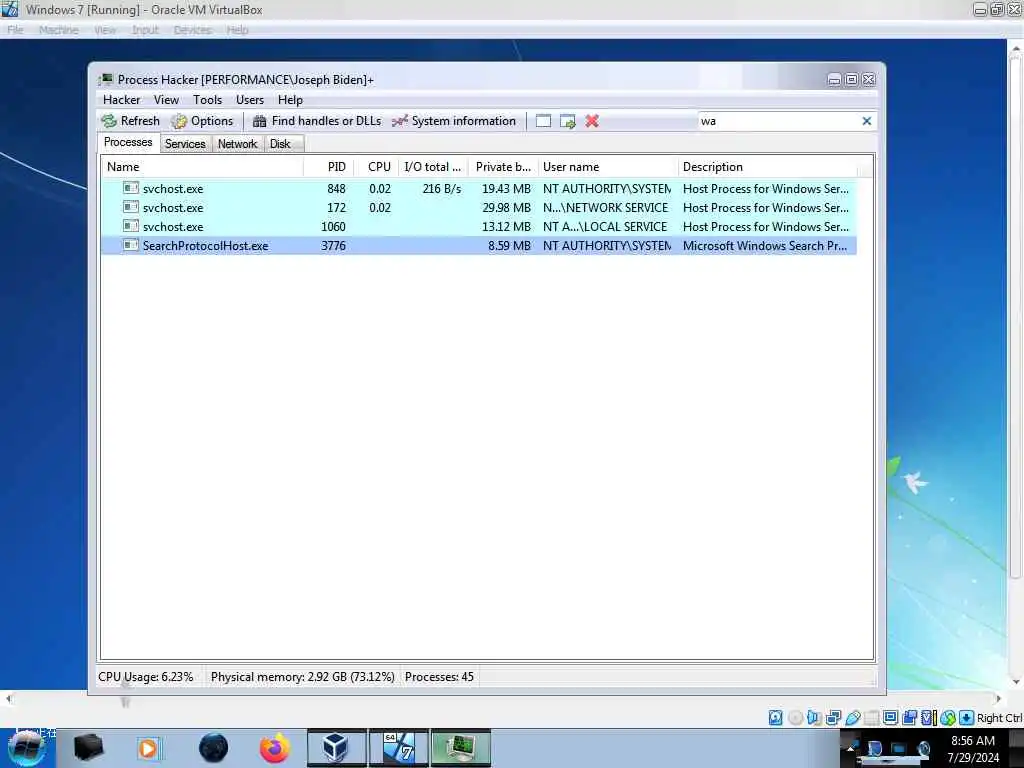Clear the search box with blue X
The width and height of the screenshot is (1024, 768).
tap(867, 121)
